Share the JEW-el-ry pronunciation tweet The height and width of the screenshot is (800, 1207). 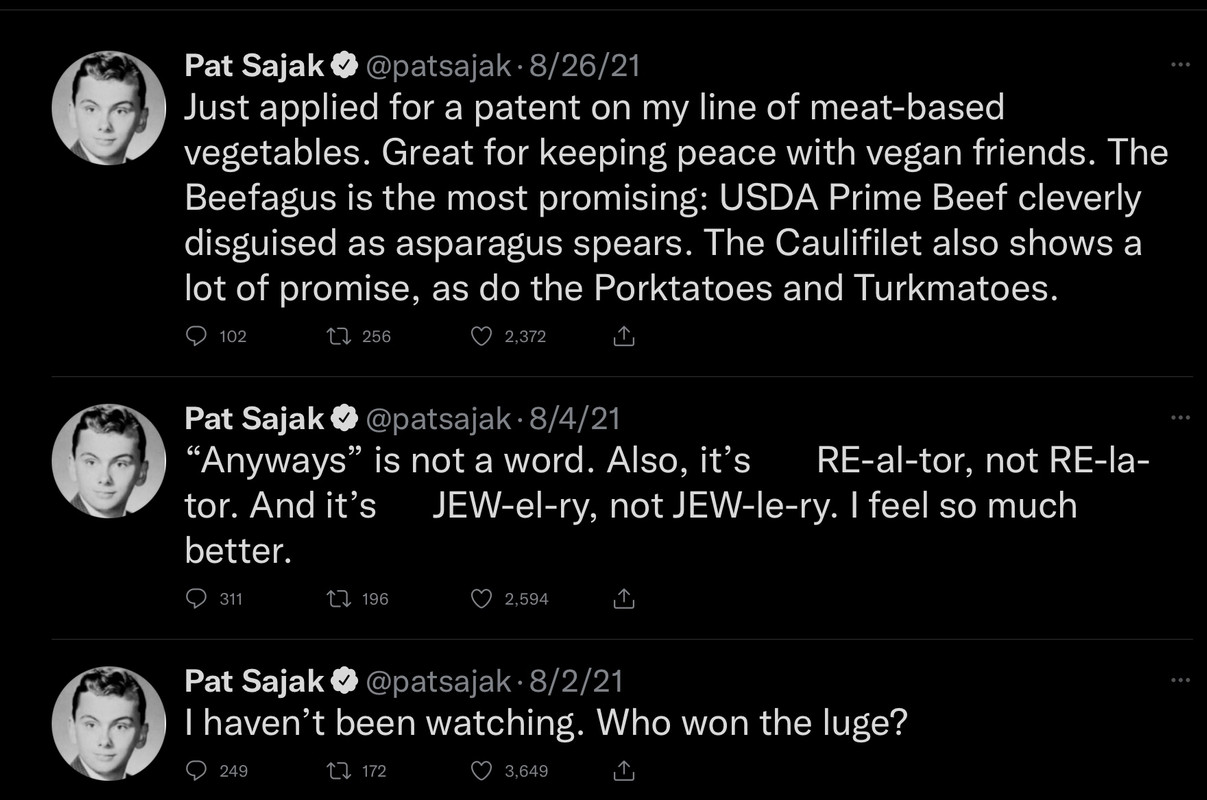point(623,599)
